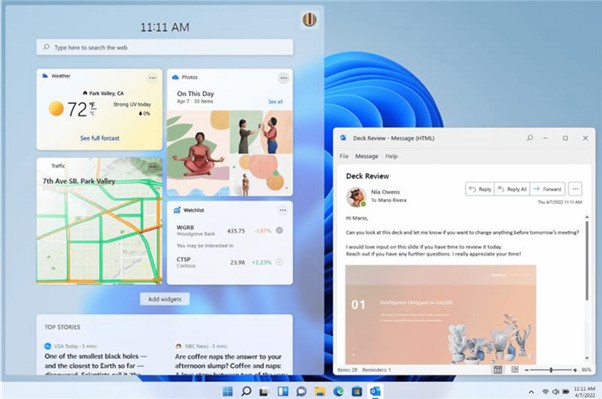
Task: Open taskbar Search magnifier icon
Action: [246, 391]
